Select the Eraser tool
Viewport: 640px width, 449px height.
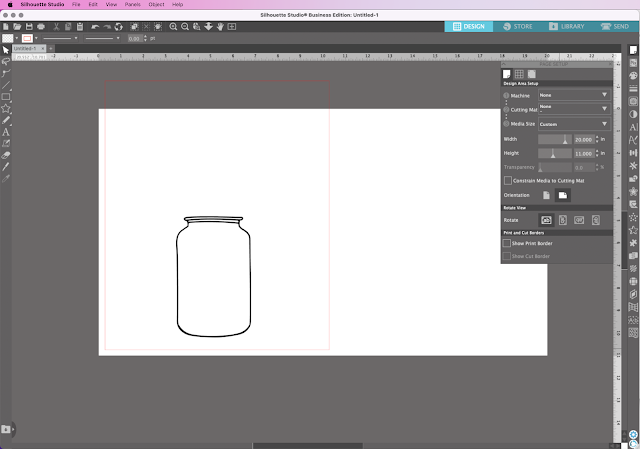coord(6,156)
